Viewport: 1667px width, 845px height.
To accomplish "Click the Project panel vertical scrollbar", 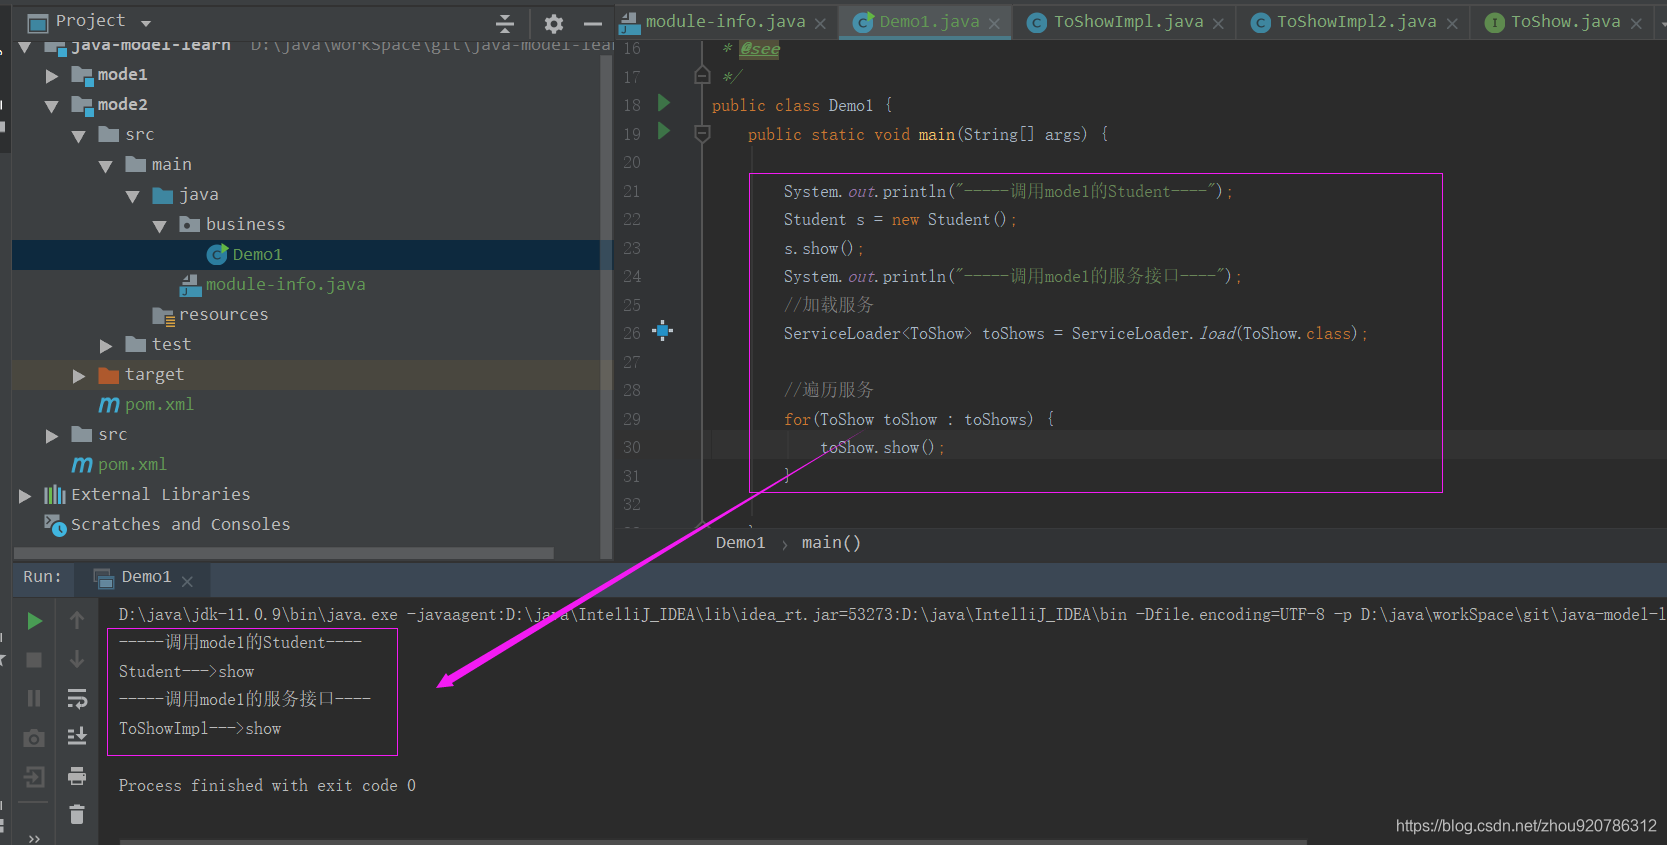I will (x=605, y=306).
